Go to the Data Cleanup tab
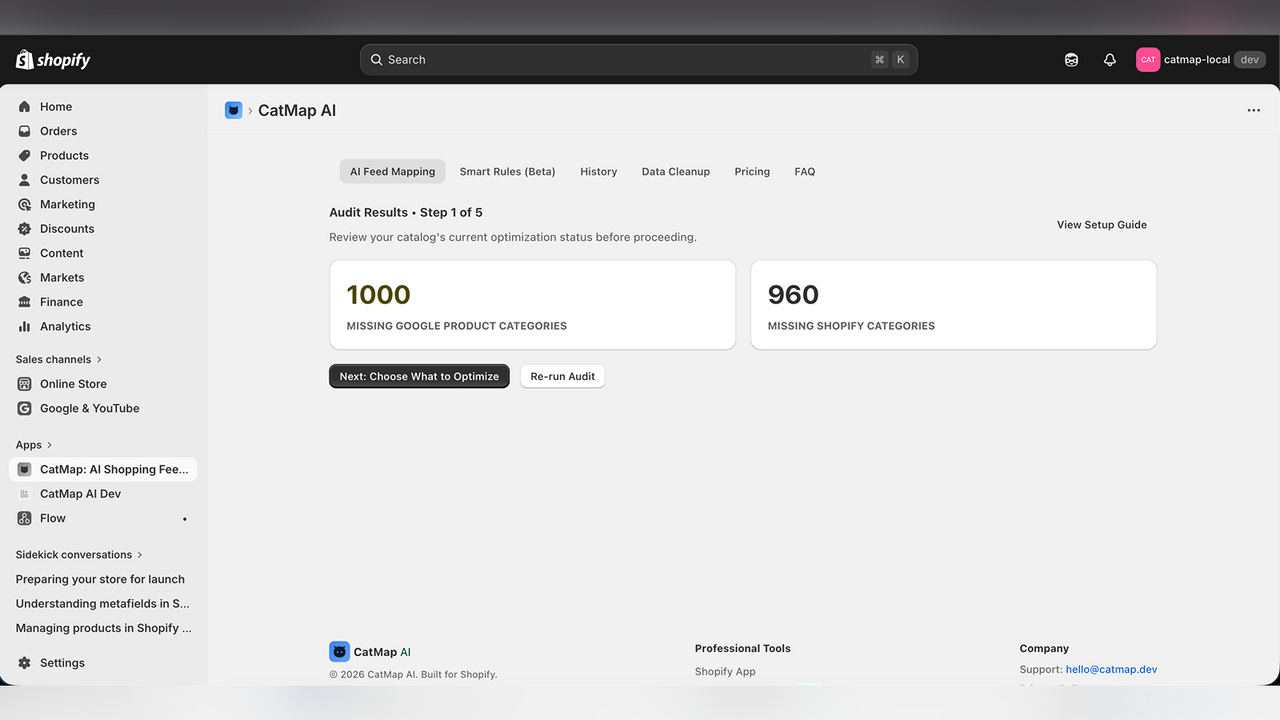 (x=676, y=172)
